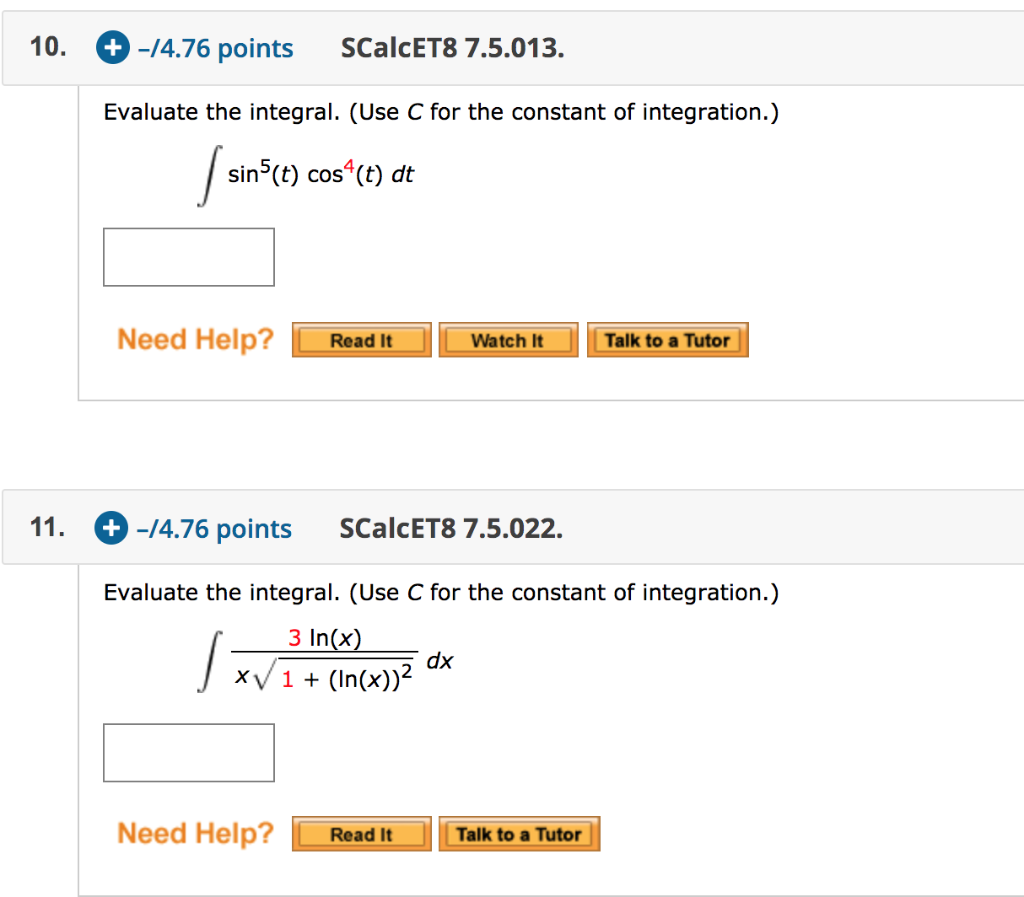Click Talk to a Tutor for question 10
This screenshot has height=897, width=1024.
(667, 339)
